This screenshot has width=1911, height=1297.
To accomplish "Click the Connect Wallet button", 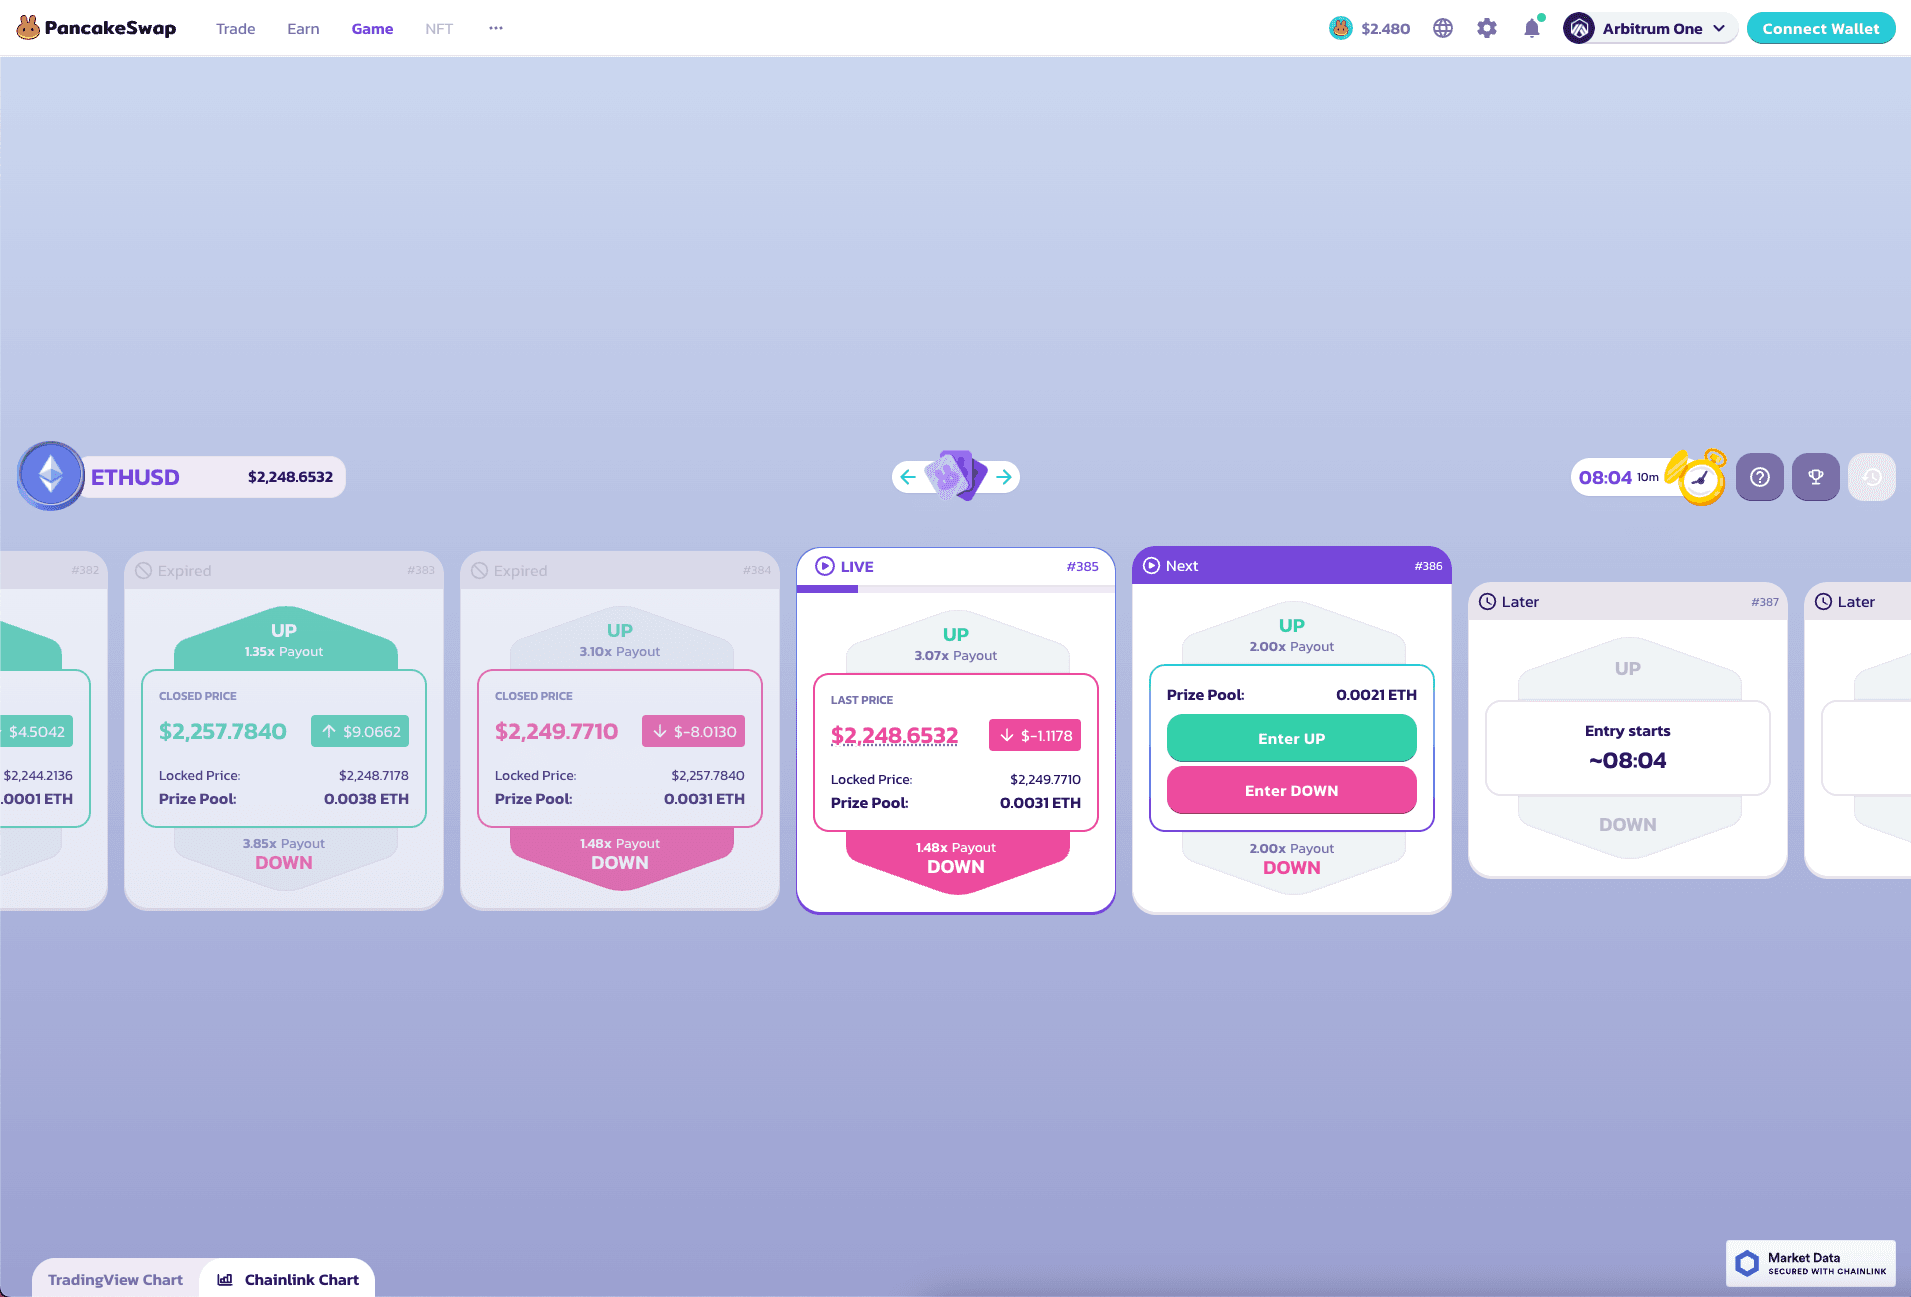I will [1820, 28].
